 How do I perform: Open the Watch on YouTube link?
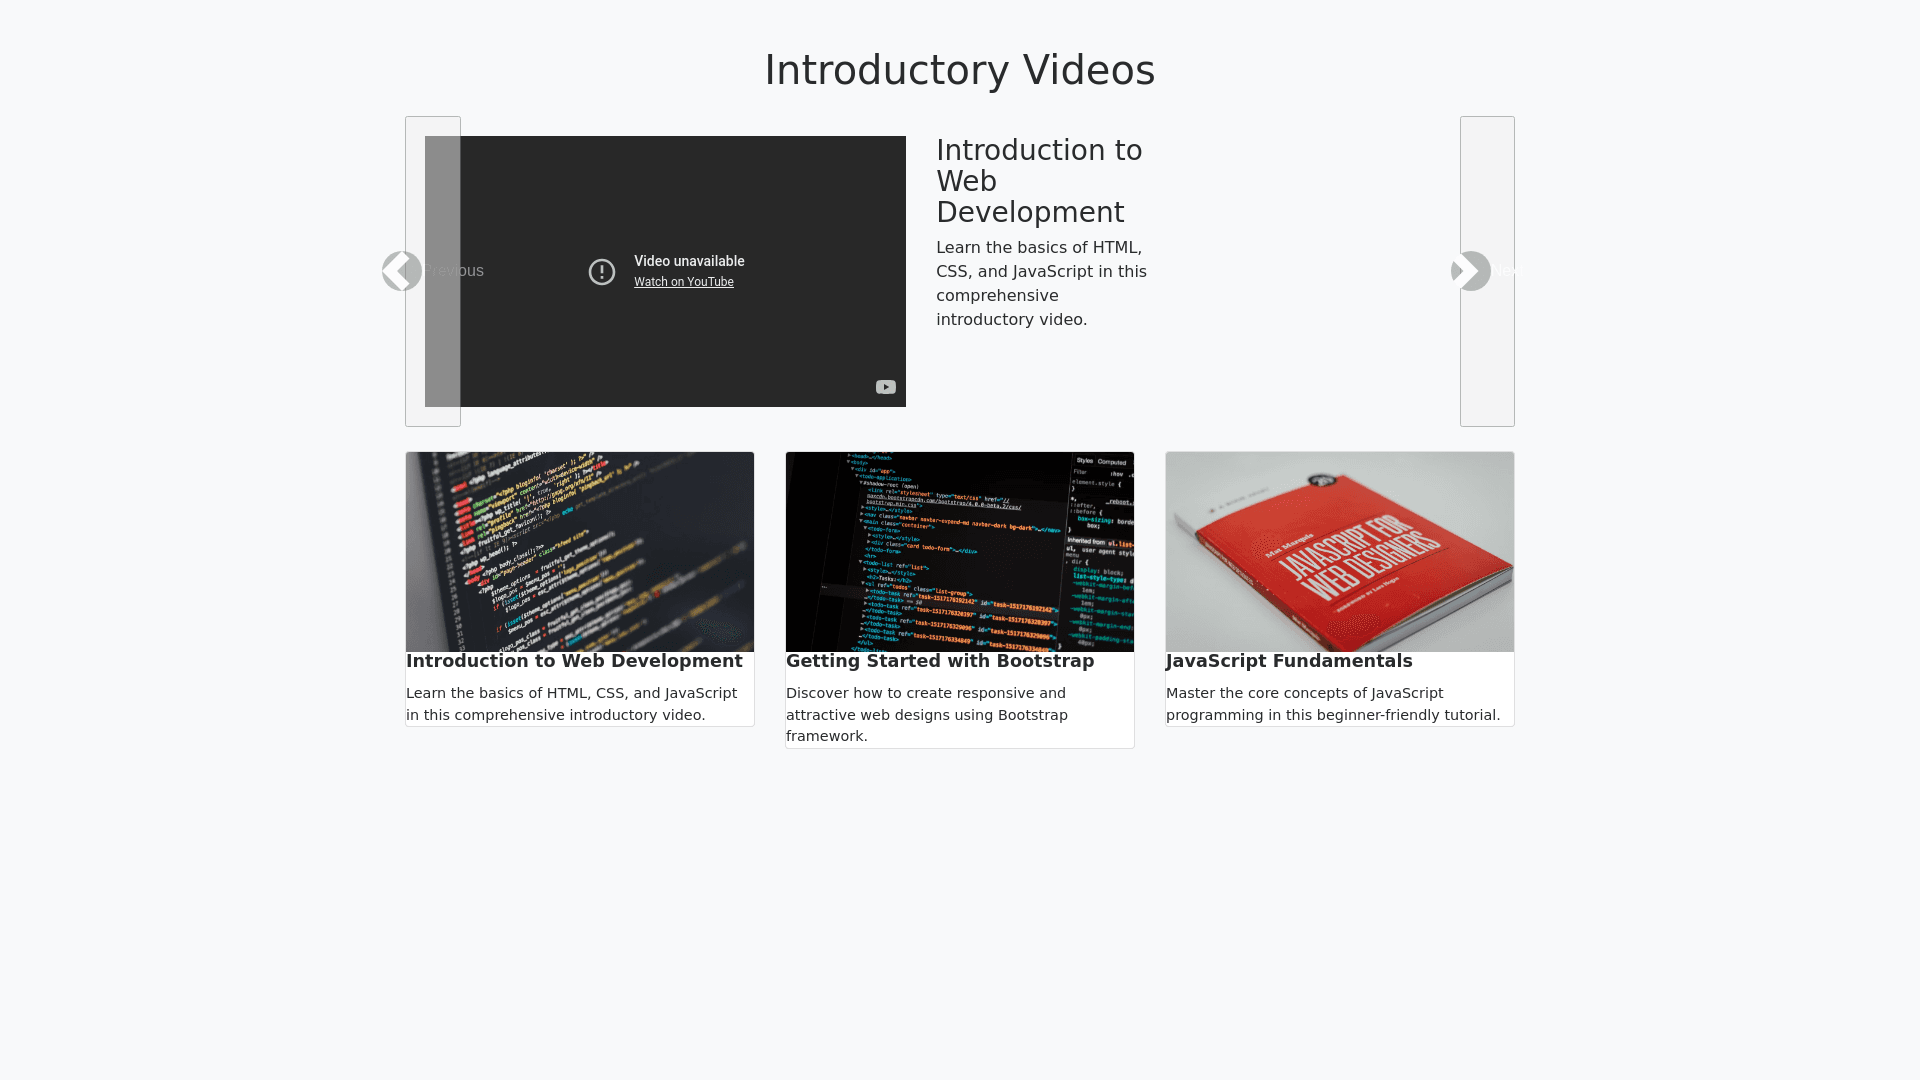click(683, 282)
